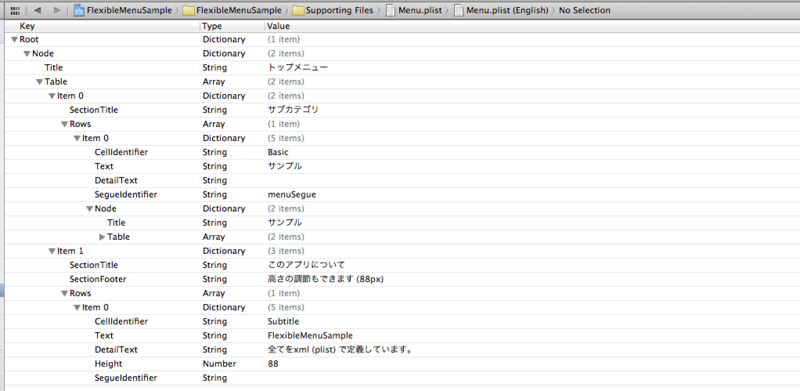The height and width of the screenshot is (391, 800).
Task: Select the Text key with サンプル value
Action: 104,166
